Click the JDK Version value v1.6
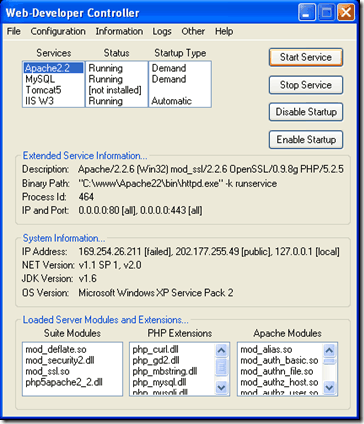Viewport: 364px width, 424px height. (x=88, y=279)
